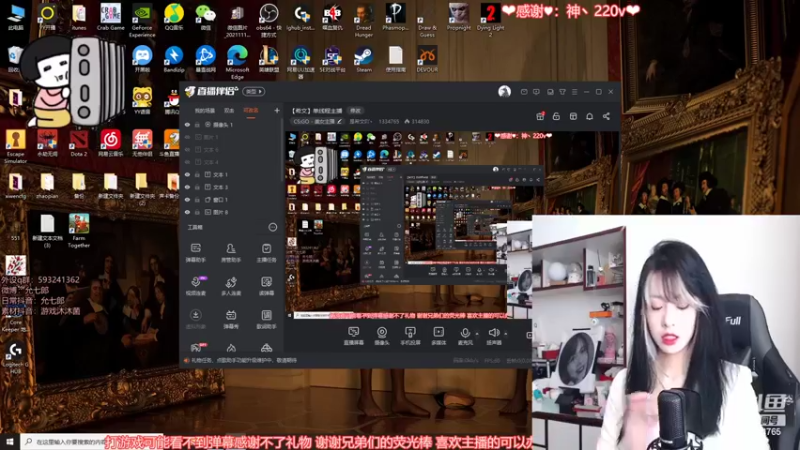Viewport: 800px width, 450px height.
Task: Click the room ID 1334765 text
Action: click(389, 121)
